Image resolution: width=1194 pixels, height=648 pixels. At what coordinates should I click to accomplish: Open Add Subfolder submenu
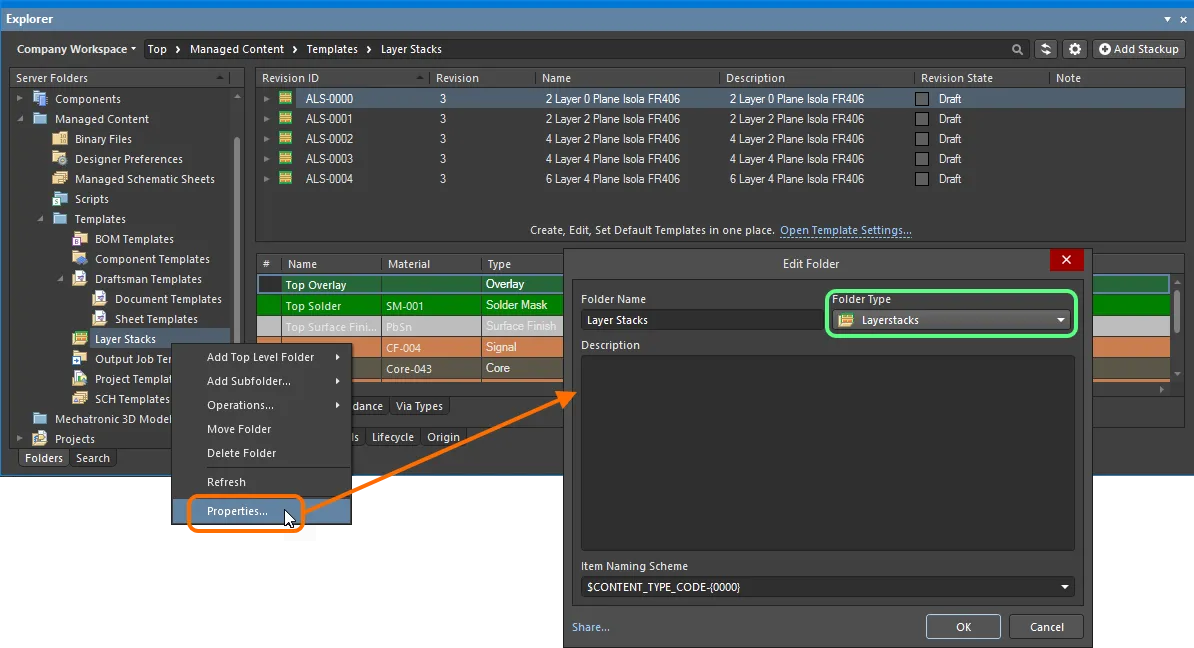[x=261, y=381]
